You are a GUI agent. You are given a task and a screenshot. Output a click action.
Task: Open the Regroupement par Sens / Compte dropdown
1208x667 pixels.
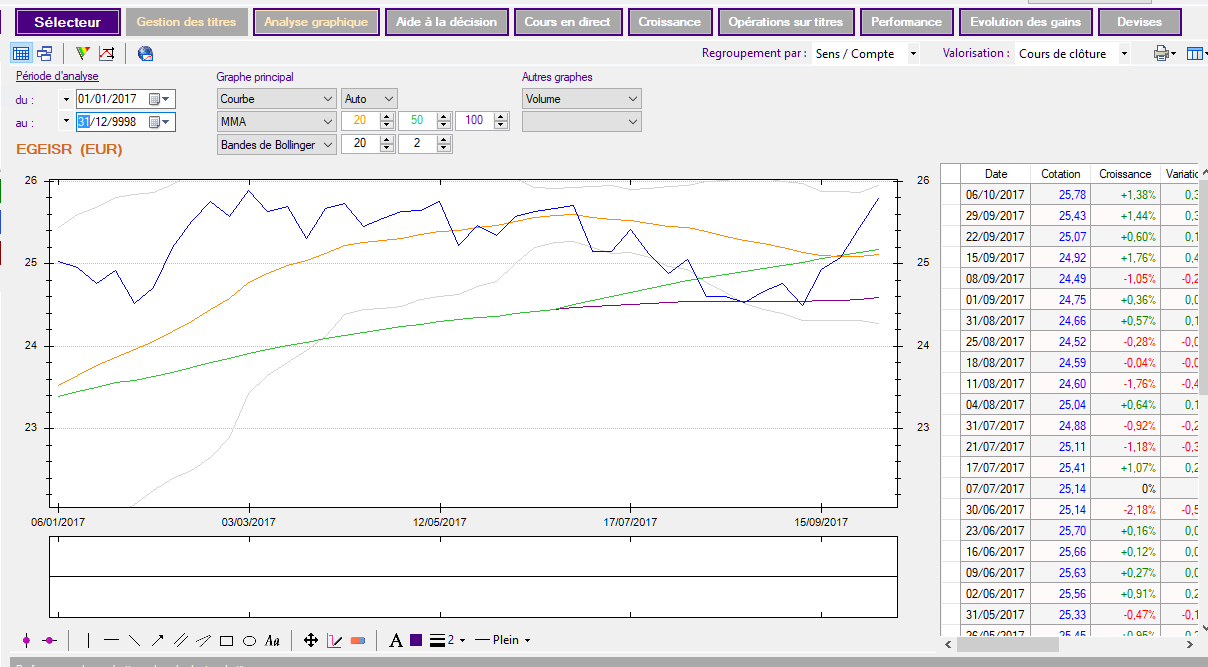tap(866, 54)
